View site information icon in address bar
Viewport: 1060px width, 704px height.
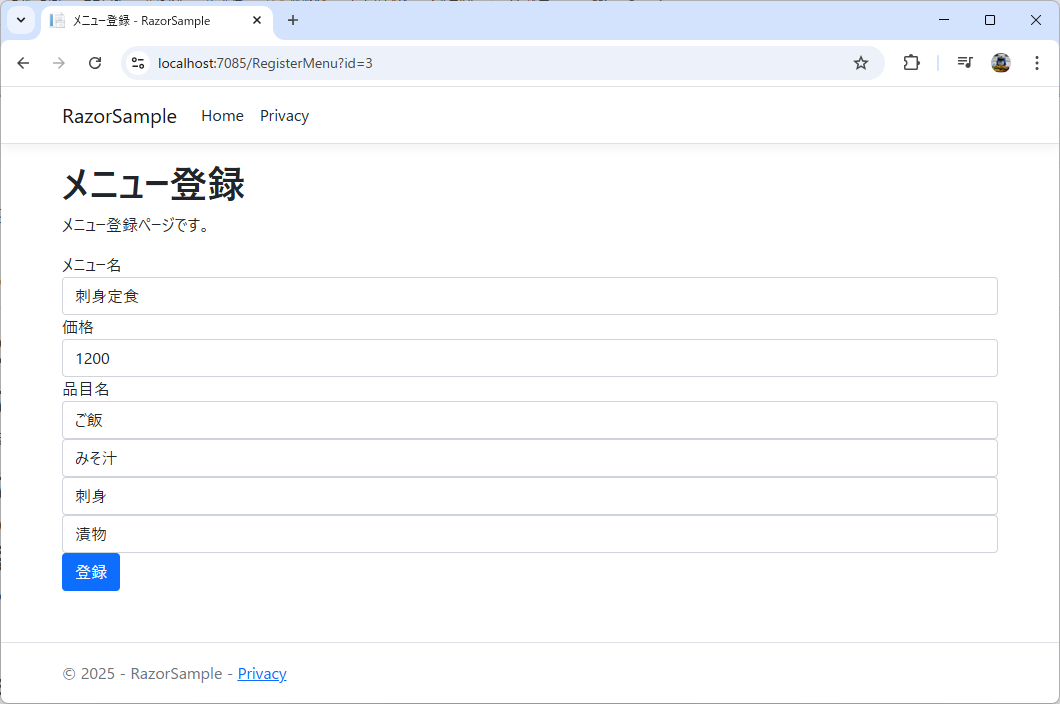139,63
